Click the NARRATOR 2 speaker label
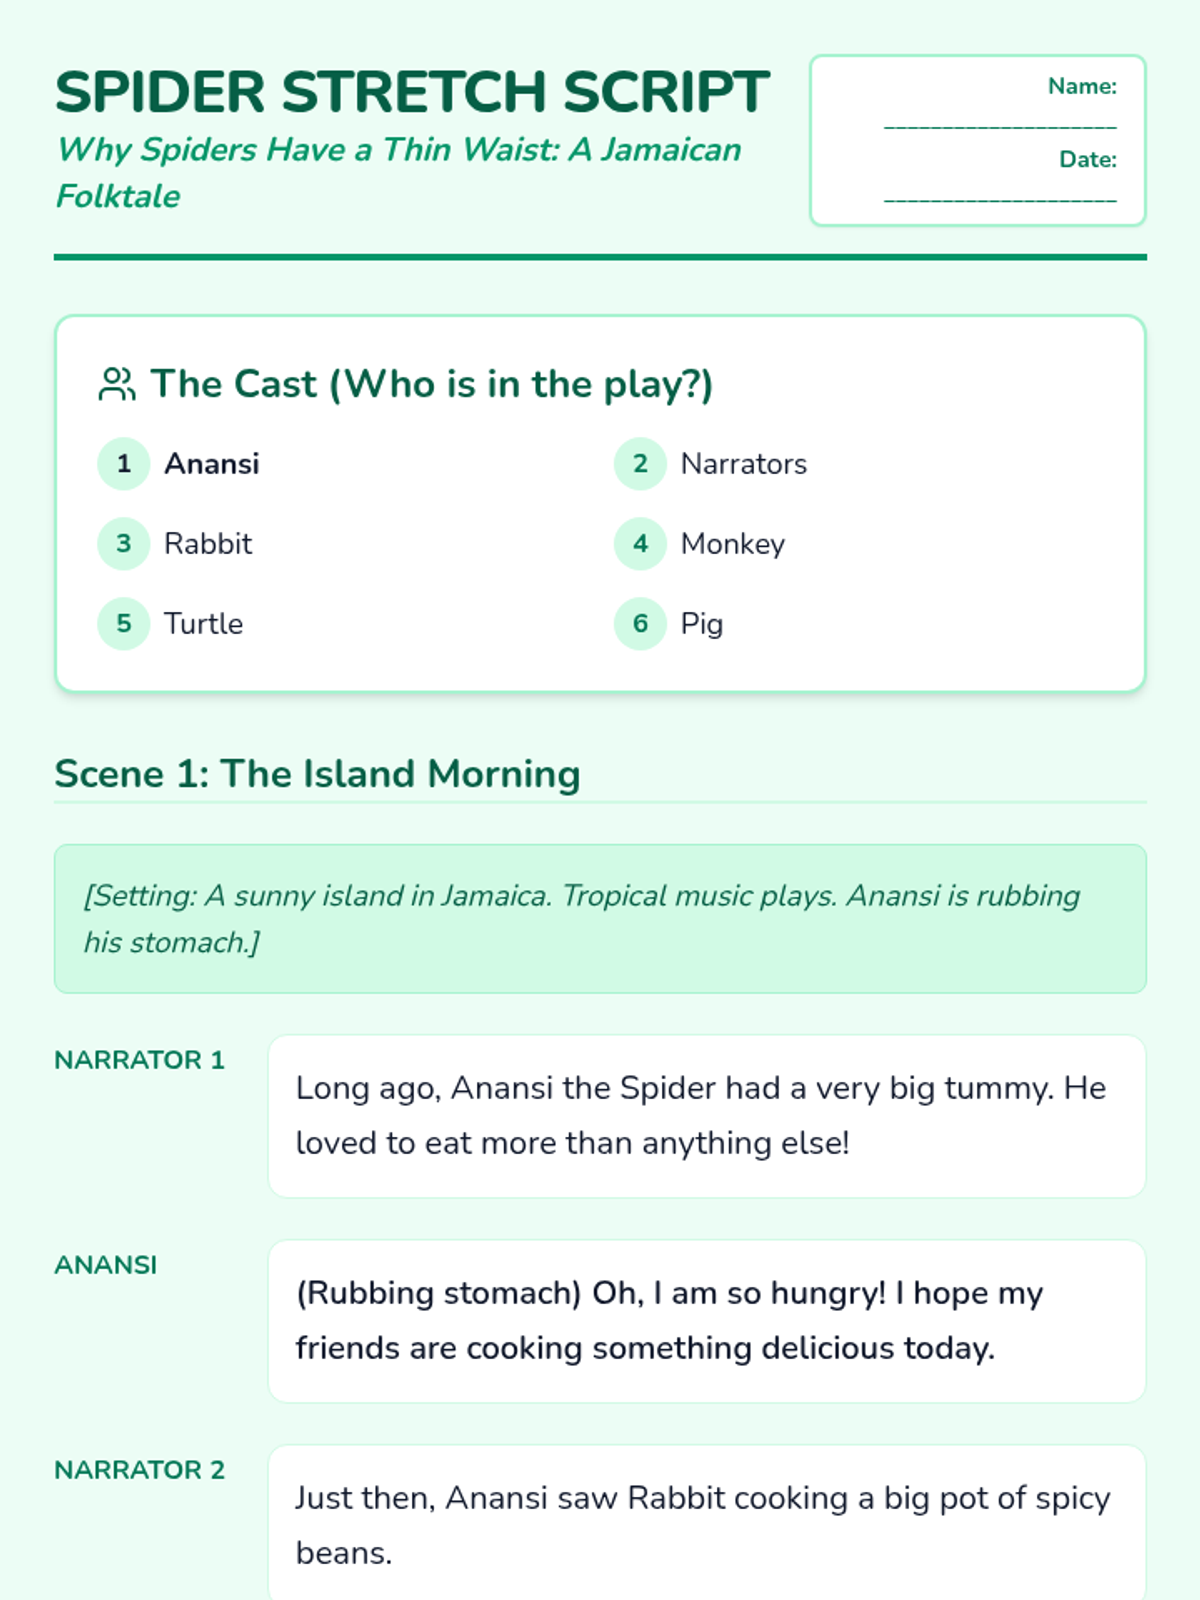Screen dimensions: 1200x1600 click(x=139, y=1470)
